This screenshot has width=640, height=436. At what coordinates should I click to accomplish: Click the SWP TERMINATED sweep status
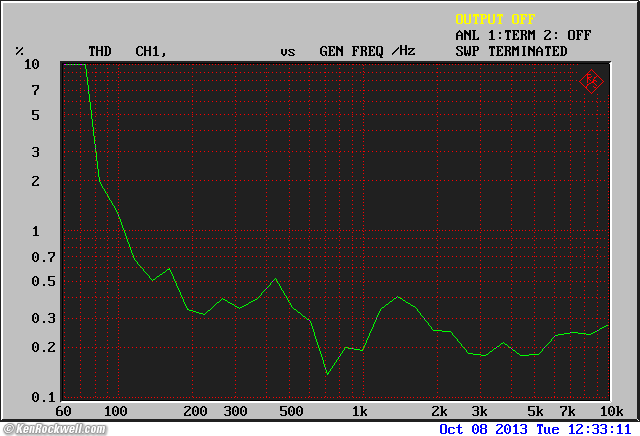[511, 51]
